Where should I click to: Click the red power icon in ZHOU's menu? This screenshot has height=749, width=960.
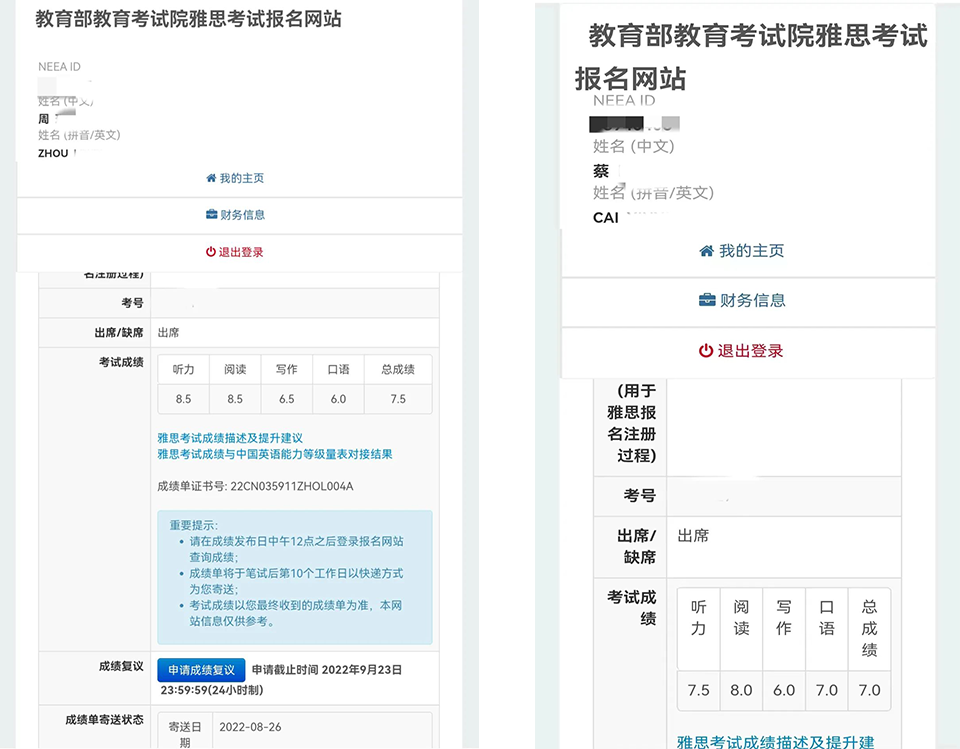tap(211, 252)
